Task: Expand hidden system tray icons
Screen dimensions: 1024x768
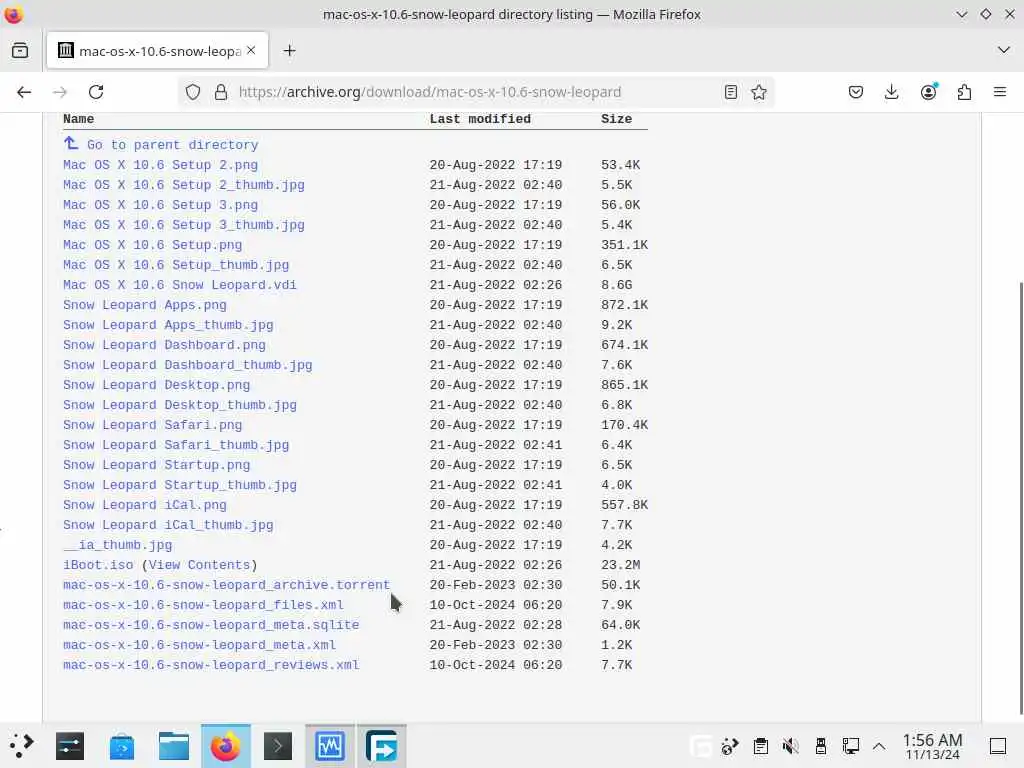Action: [x=879, y=746]
